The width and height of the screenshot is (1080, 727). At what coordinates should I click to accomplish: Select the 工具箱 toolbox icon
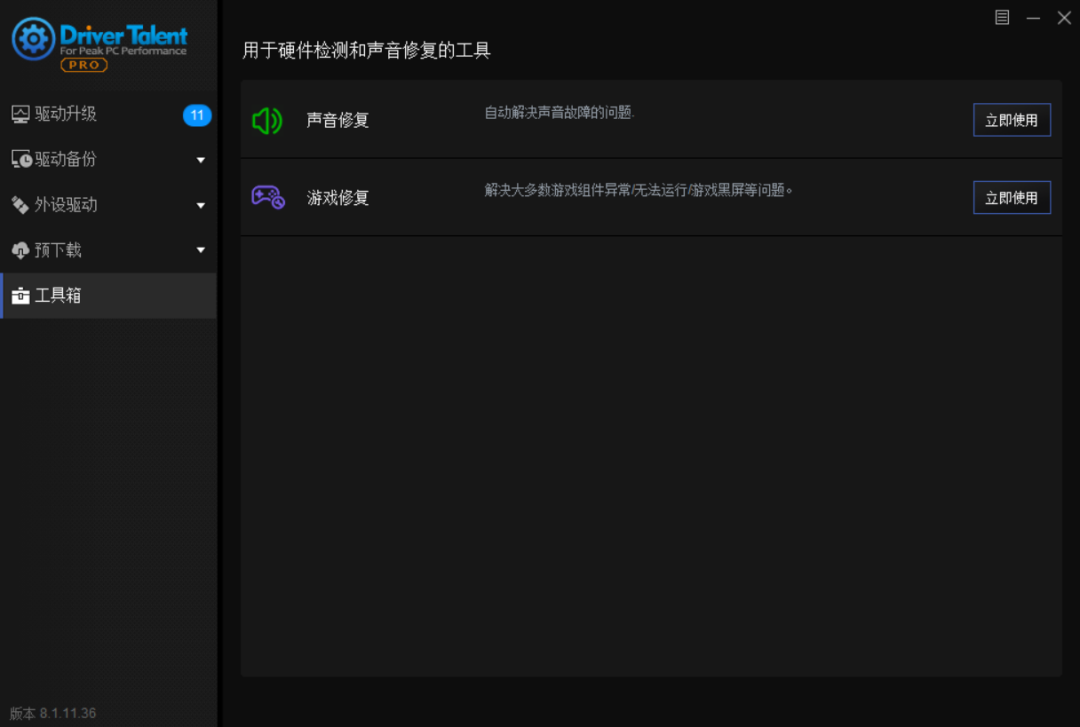pyautogui.click(x=19, y=295)
